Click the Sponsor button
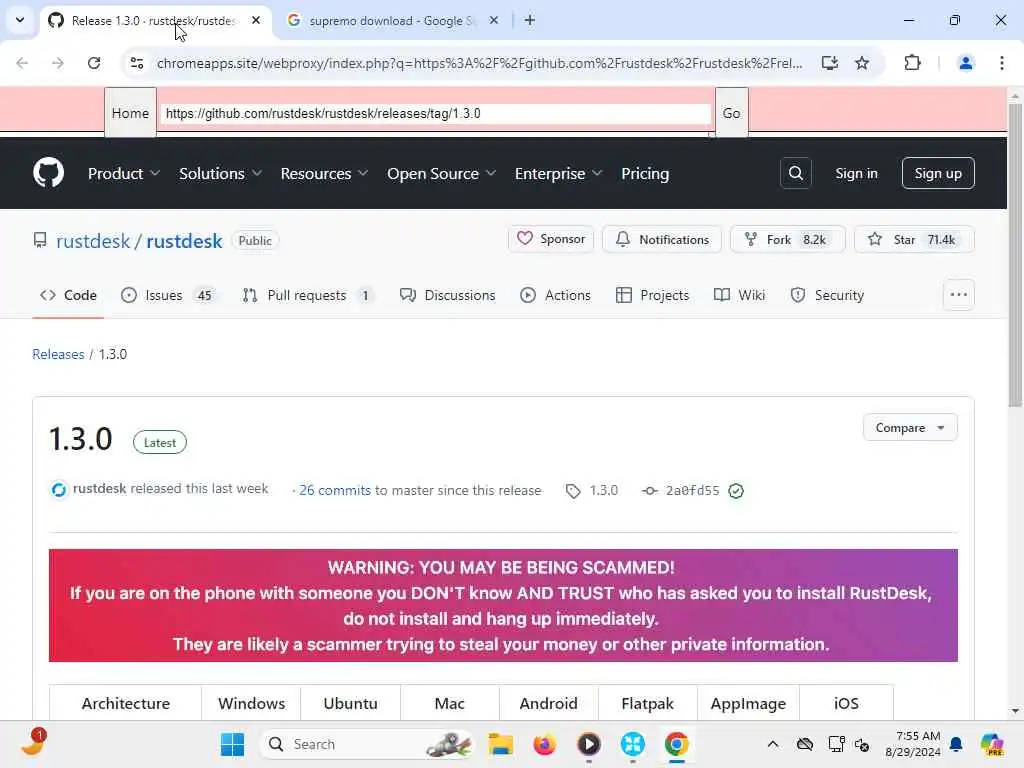Image resolution: width=1024 pixels, height=768 pixels. coord(551,239)
